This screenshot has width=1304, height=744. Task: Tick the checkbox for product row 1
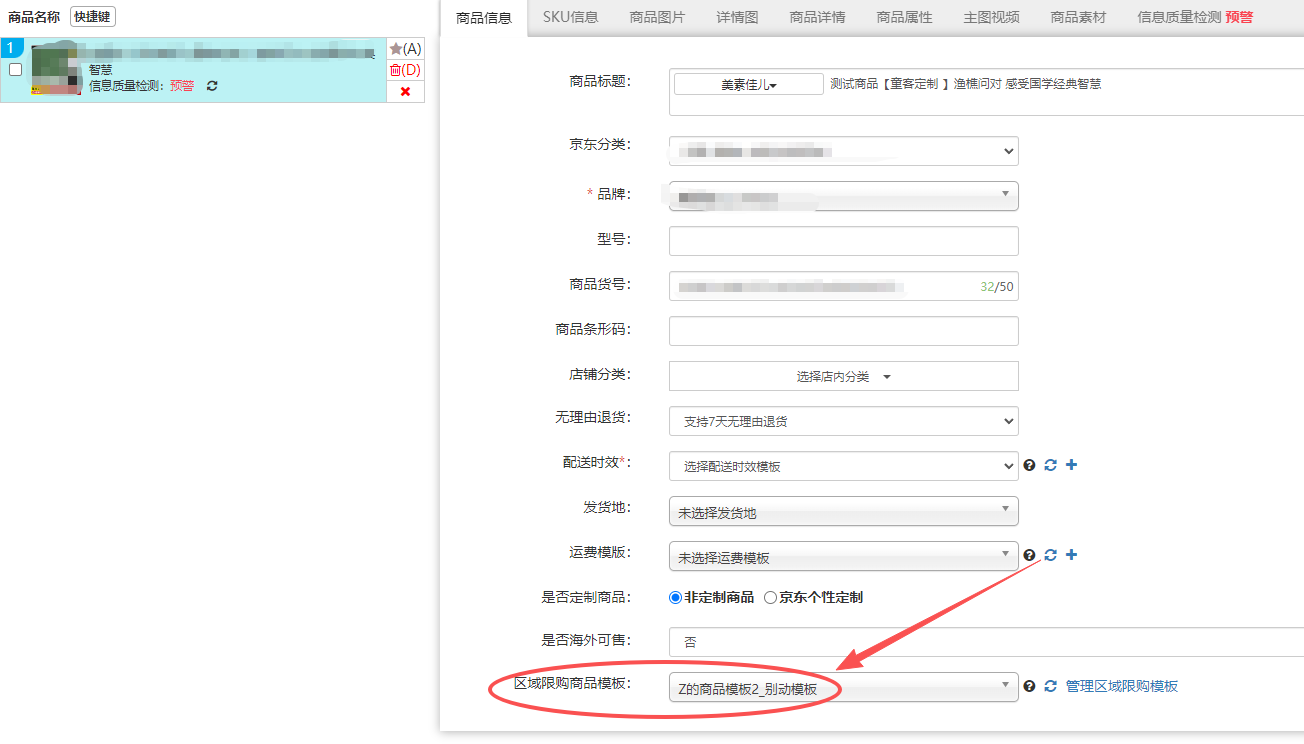coord(15,70)
